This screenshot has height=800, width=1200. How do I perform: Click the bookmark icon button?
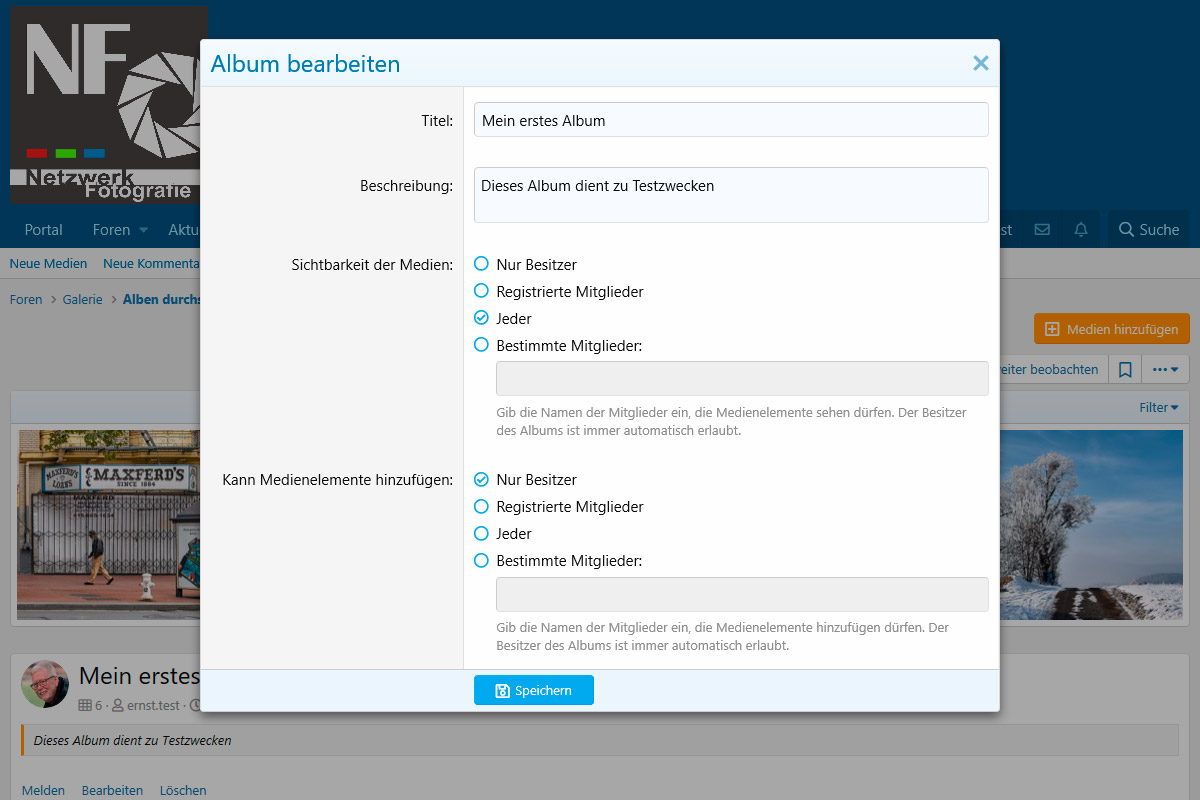(x=1125, y=369)
